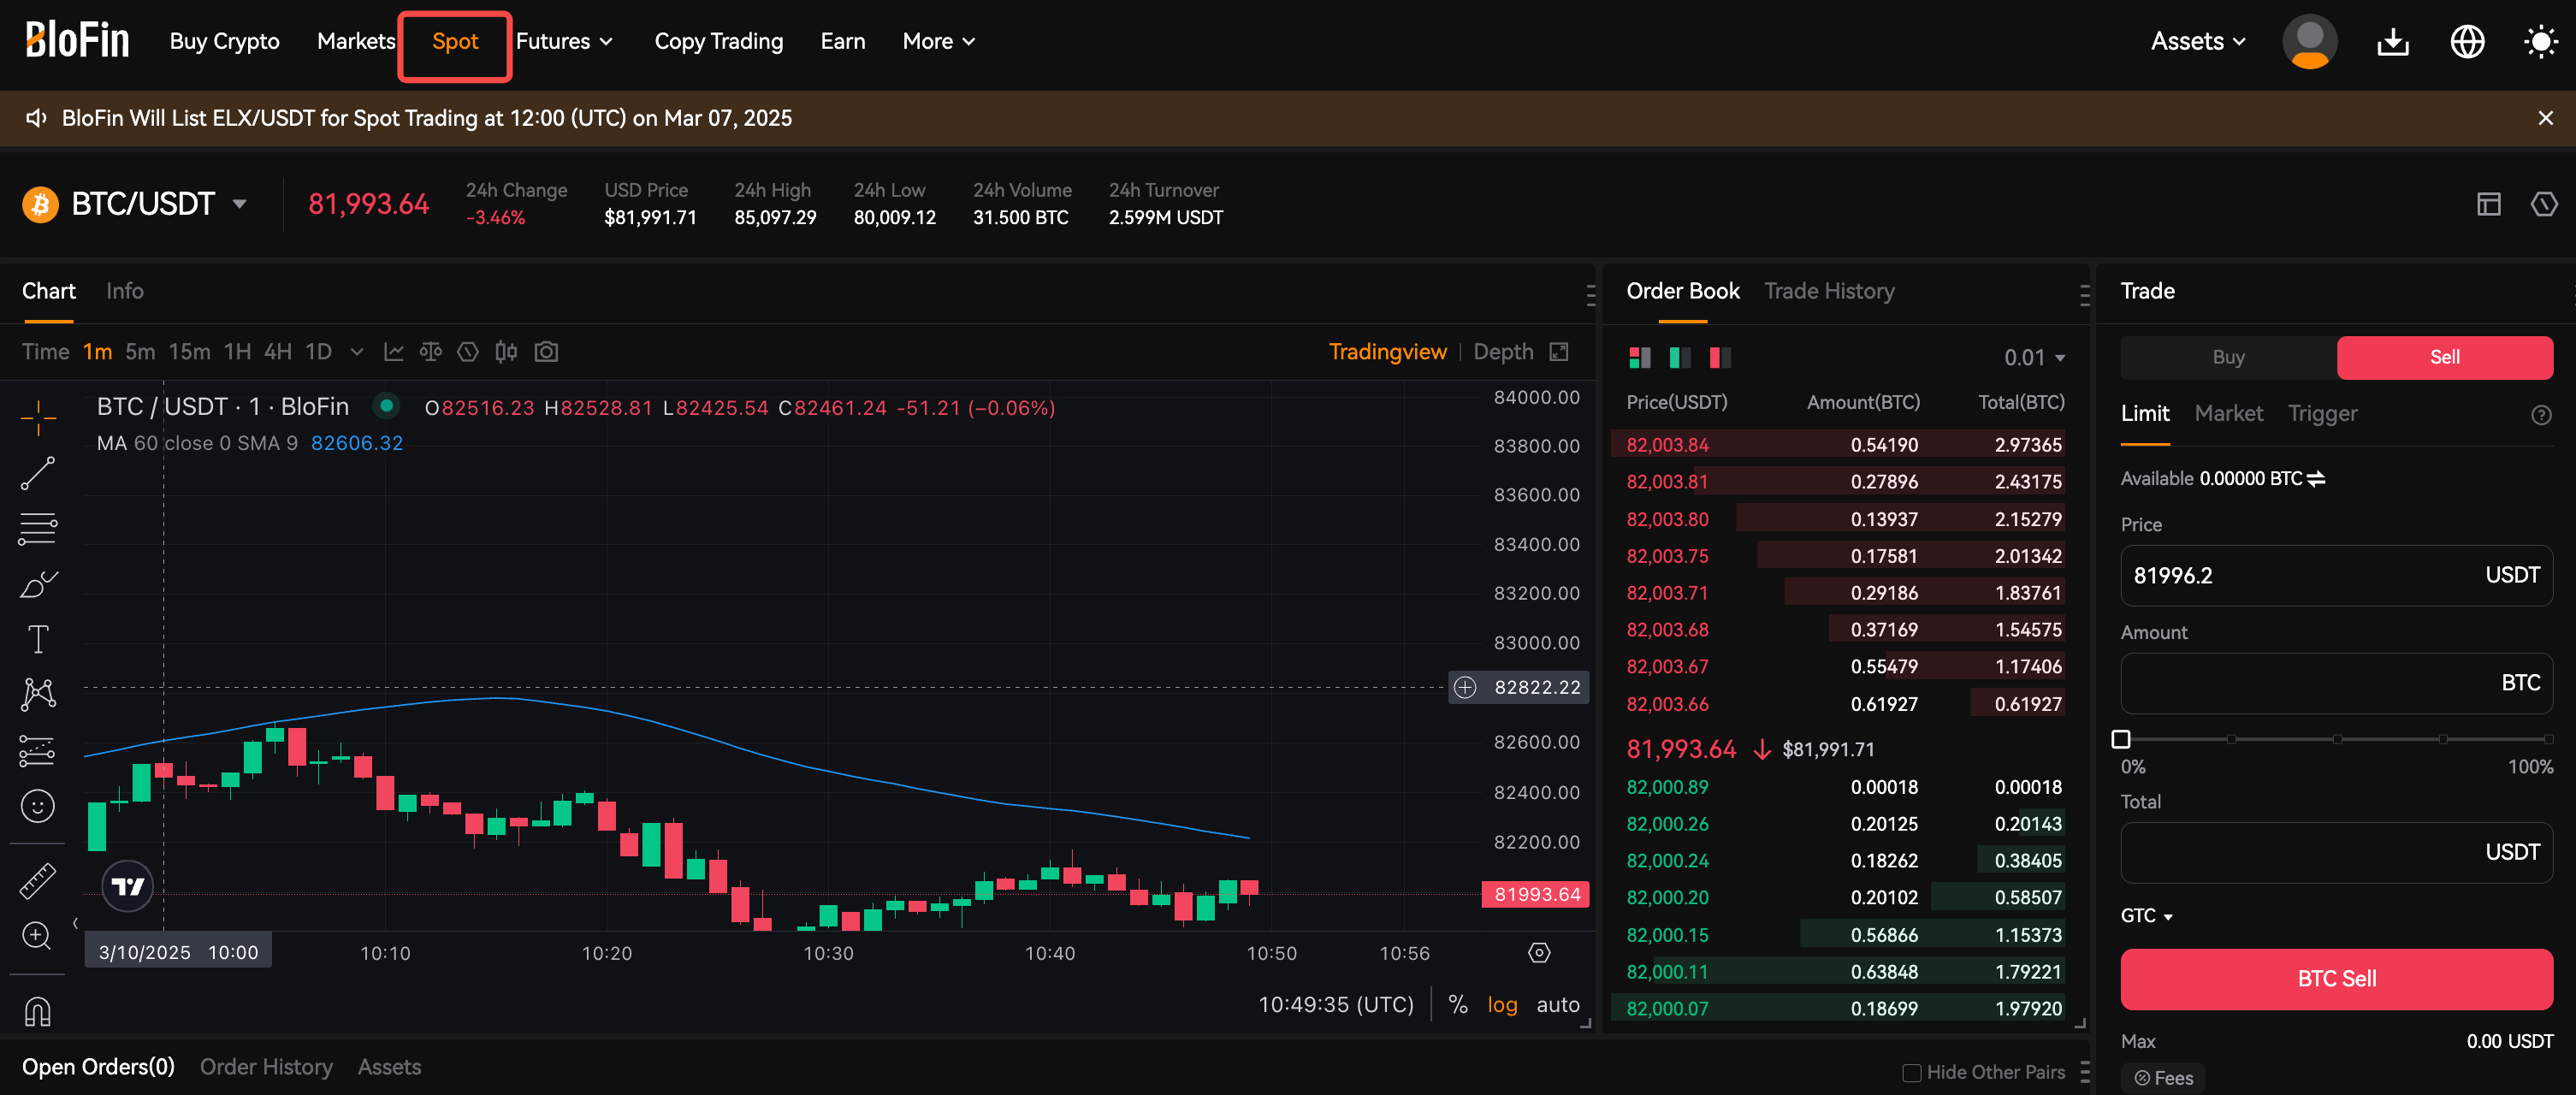The height and width of the screenshot is (1095, 2576).
Task: Open the trading tutorial guide icon
Action: (2544, 204)
